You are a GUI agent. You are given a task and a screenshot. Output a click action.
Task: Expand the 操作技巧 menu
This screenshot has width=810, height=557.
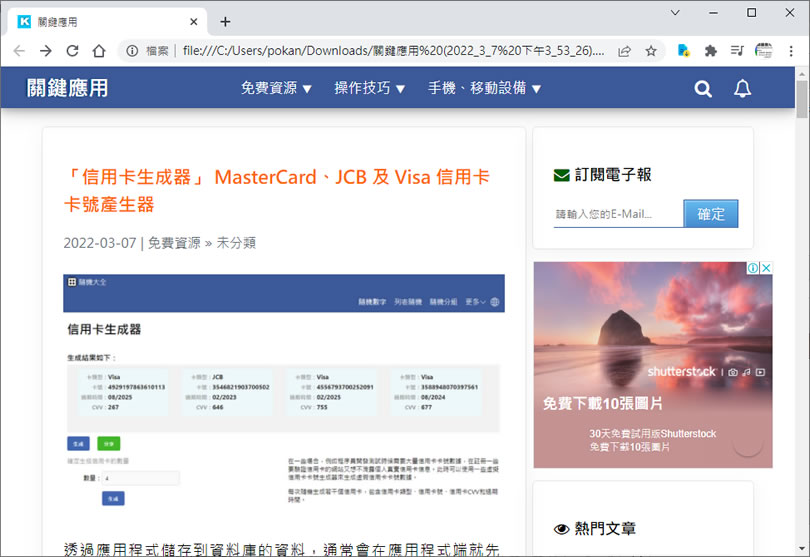[x=369, y=88]
